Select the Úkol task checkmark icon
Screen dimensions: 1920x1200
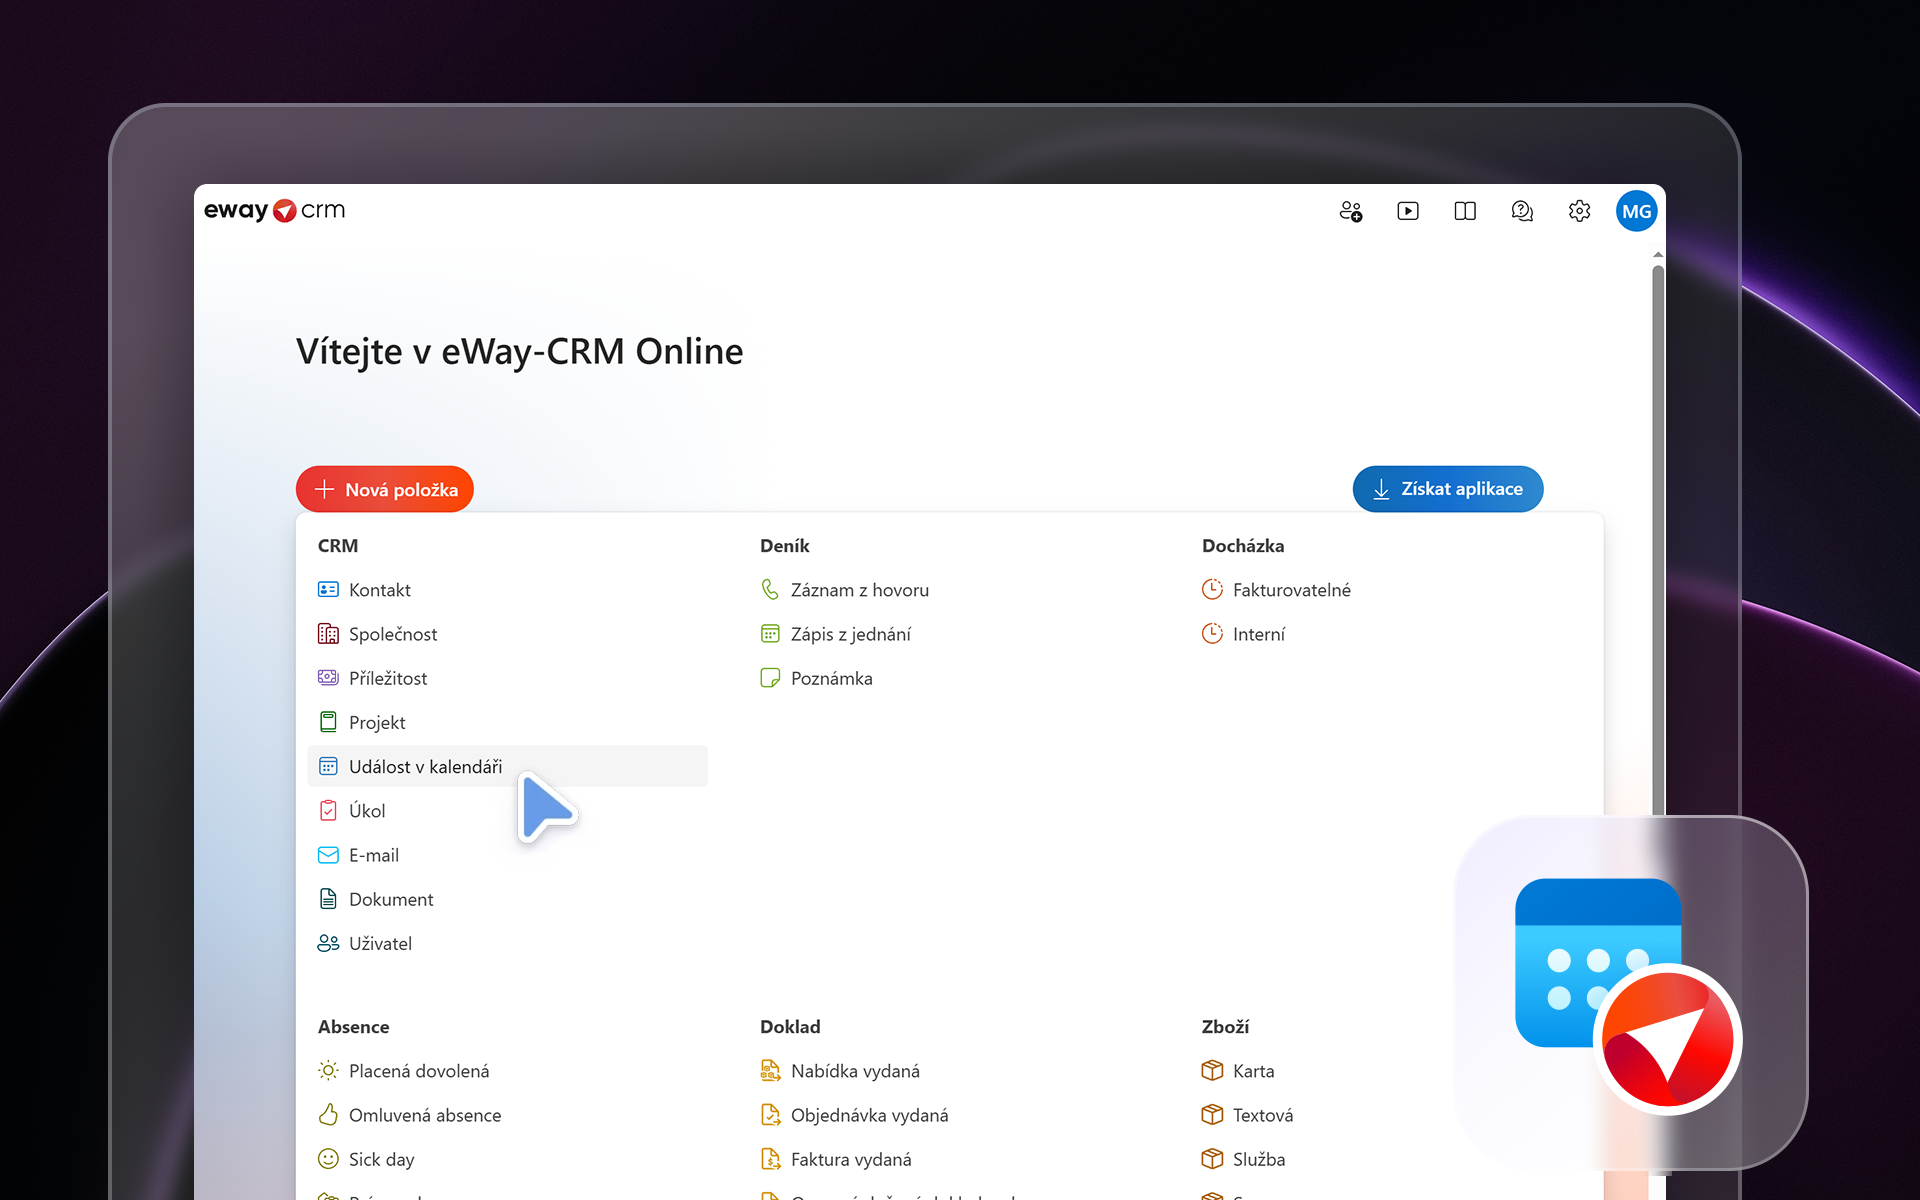(328, 810)
